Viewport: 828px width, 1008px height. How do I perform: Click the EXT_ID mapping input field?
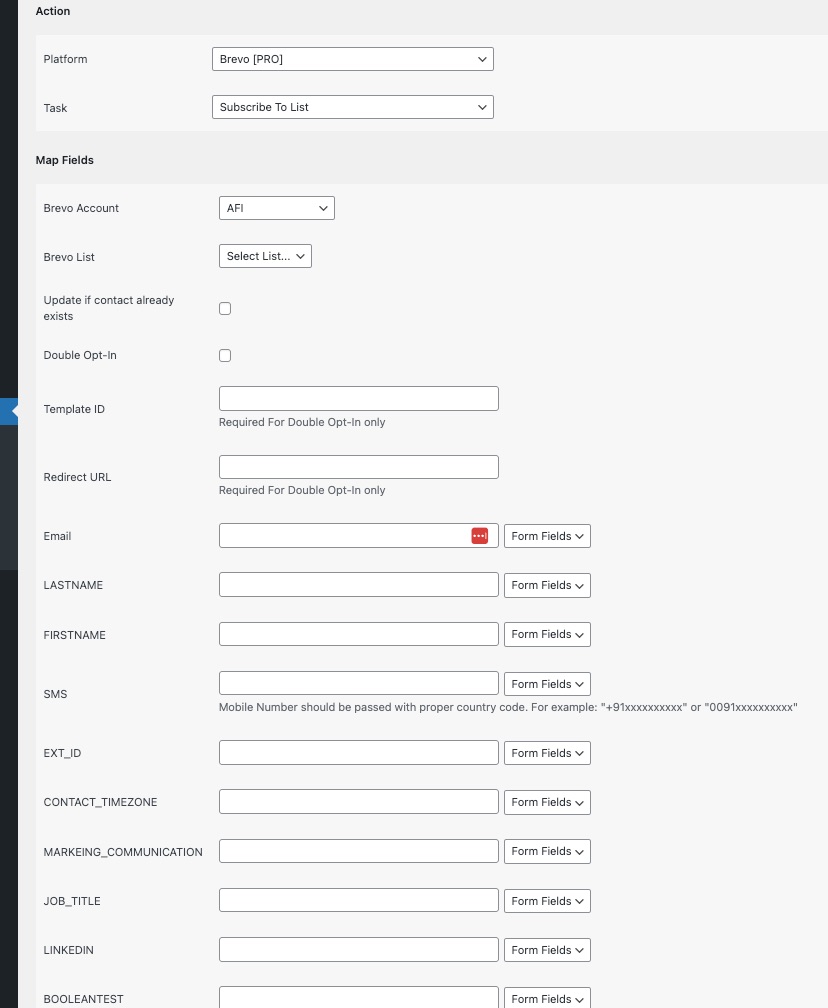click(x=359, y=753)
